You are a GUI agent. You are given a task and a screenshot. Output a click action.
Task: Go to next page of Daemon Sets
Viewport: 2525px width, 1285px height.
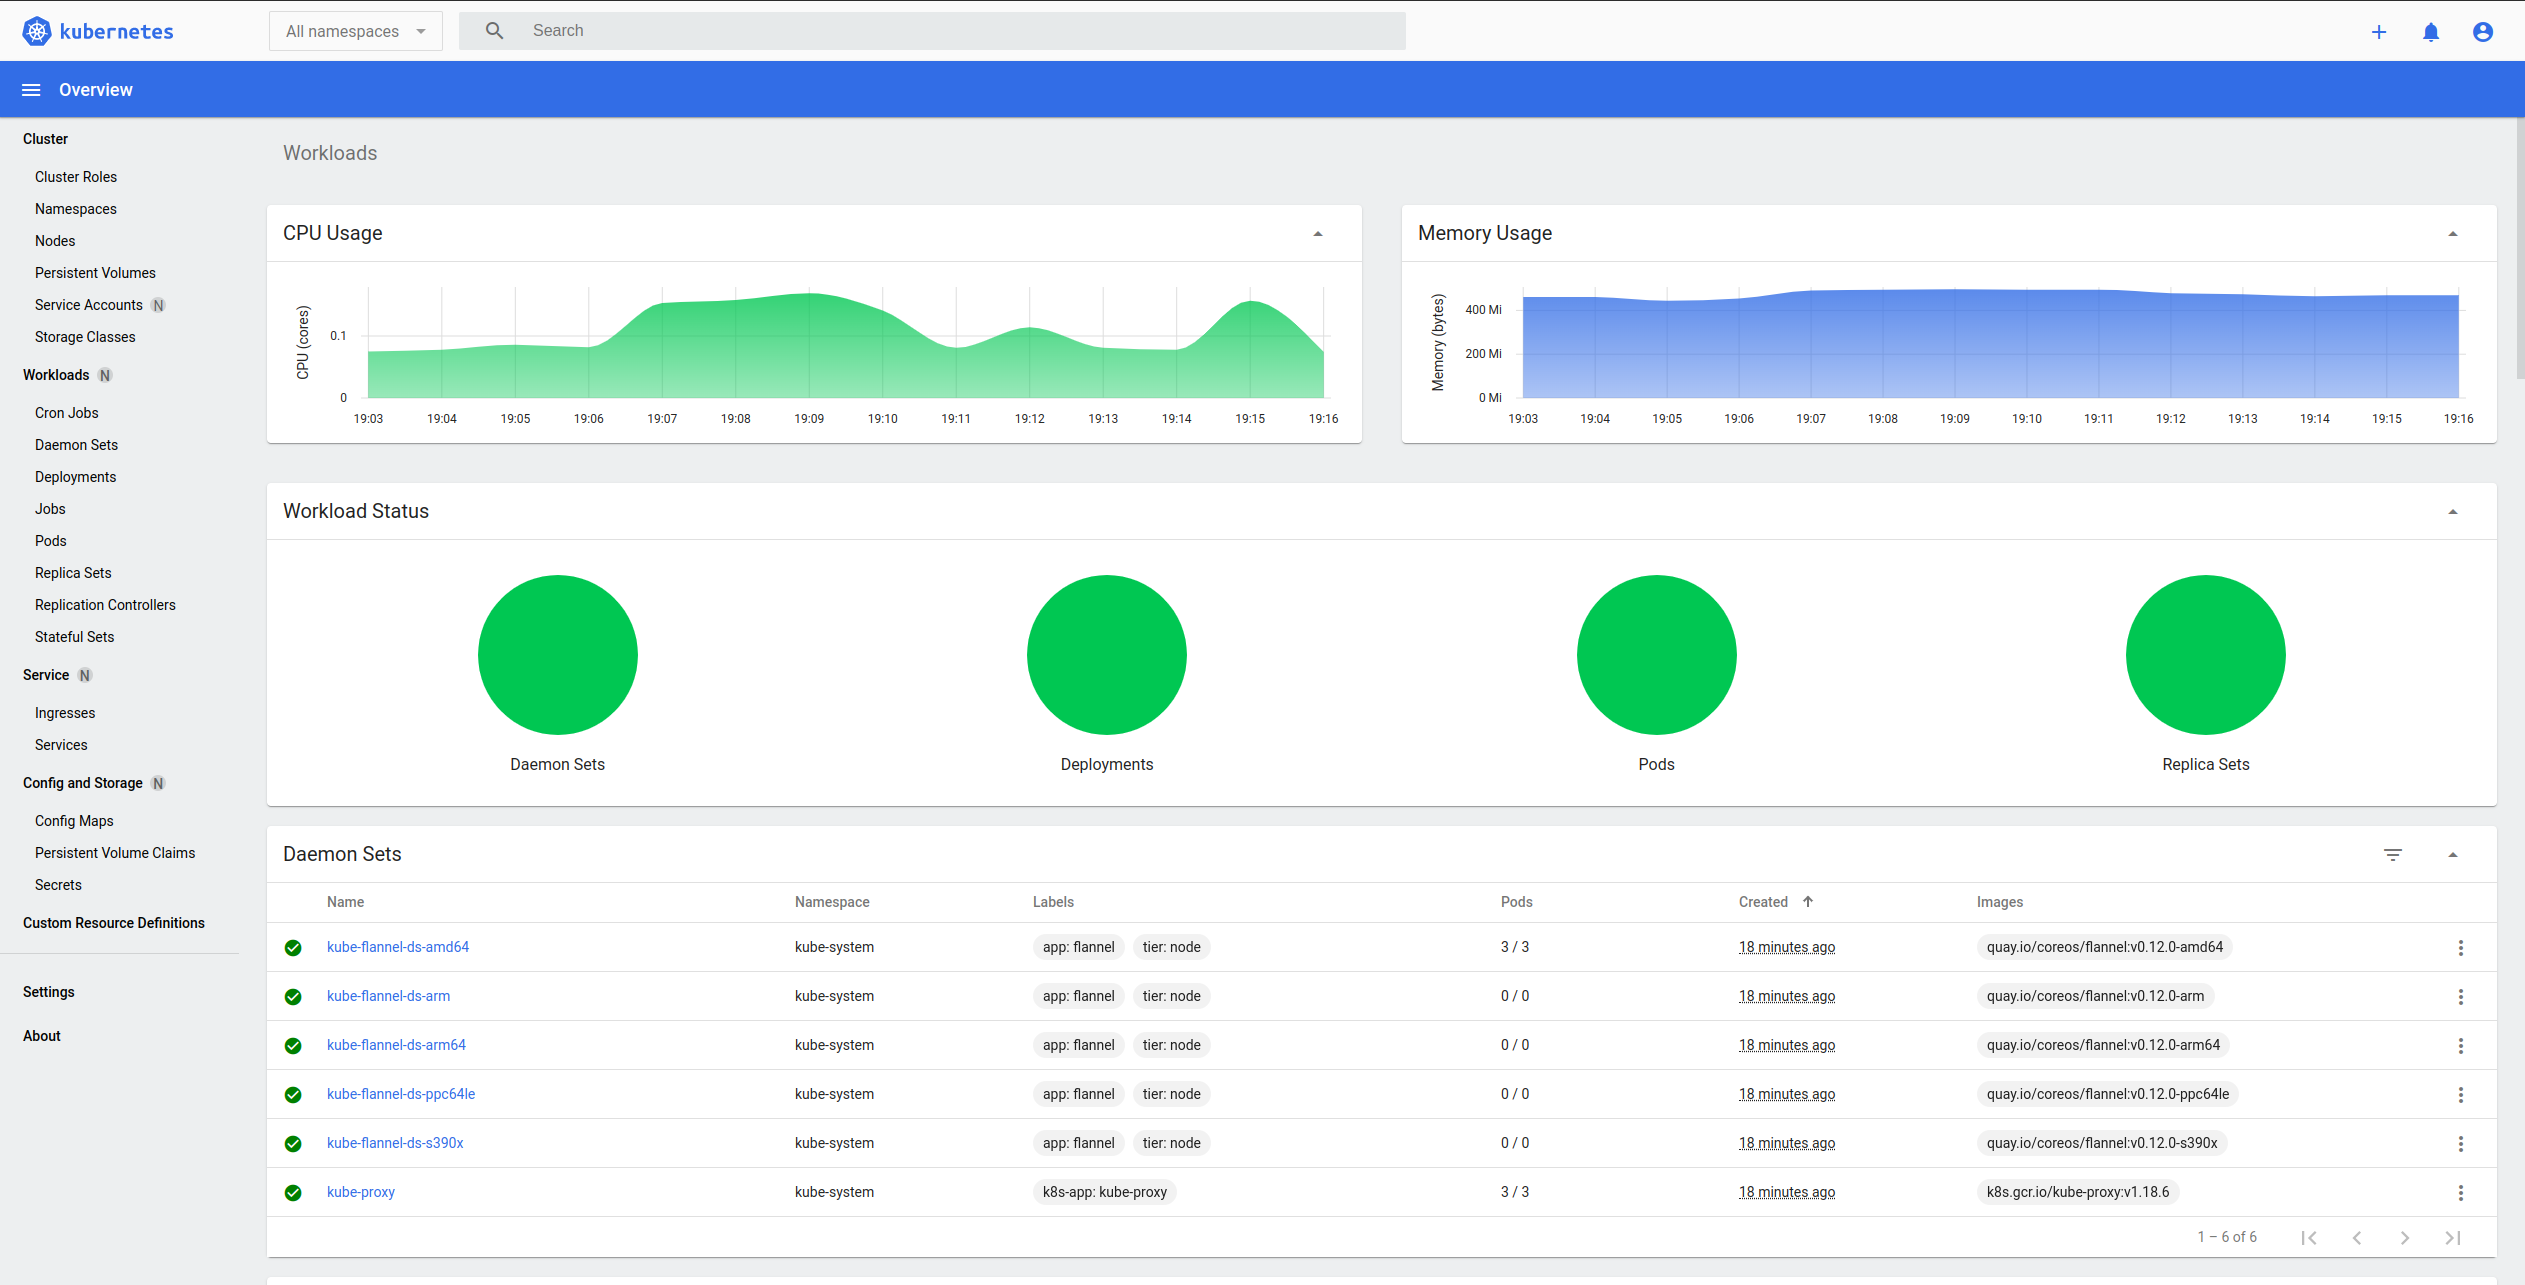tap(2405, 1238)
